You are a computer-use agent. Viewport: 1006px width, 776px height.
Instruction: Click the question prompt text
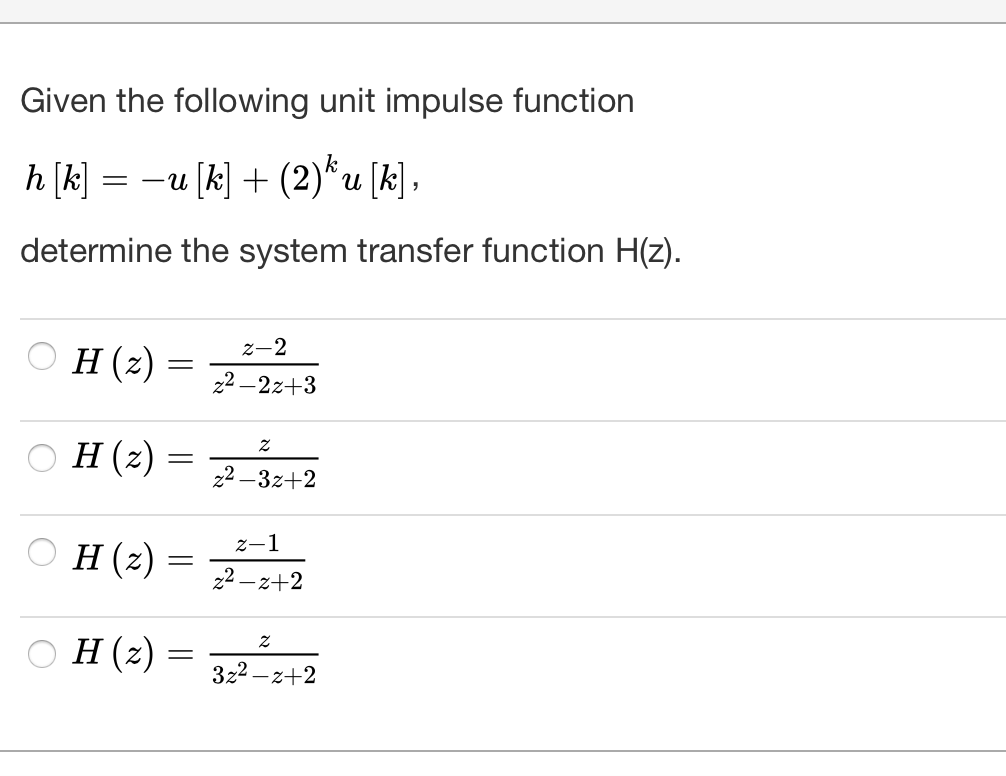click(327, 101)
